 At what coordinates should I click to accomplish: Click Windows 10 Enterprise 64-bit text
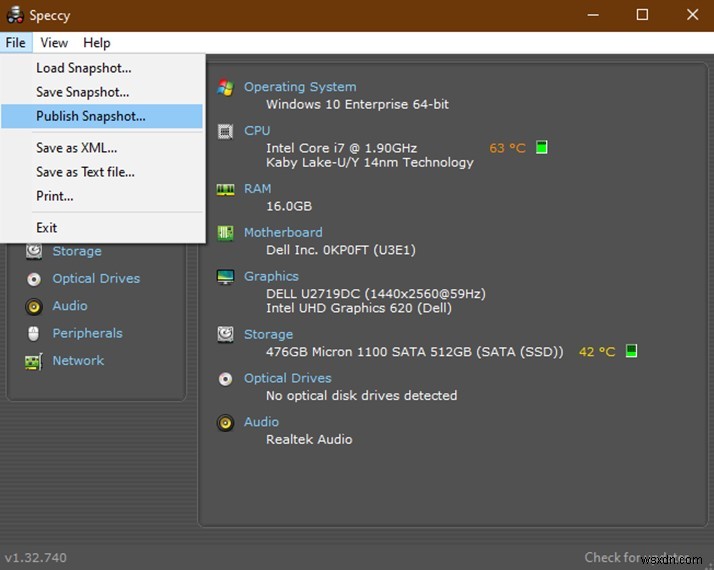click(x=357, y=104)
